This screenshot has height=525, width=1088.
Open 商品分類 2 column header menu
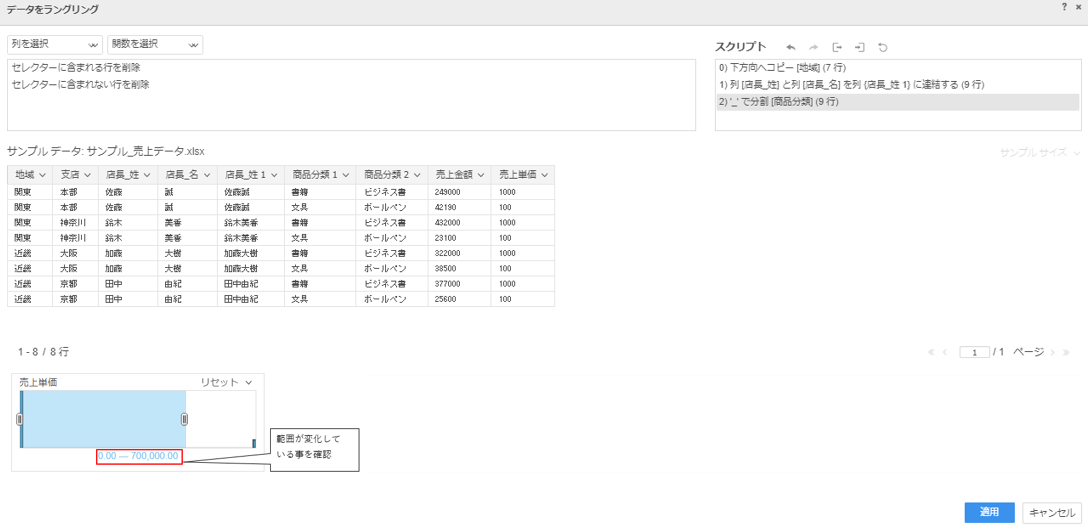click(x=418, y=175)
